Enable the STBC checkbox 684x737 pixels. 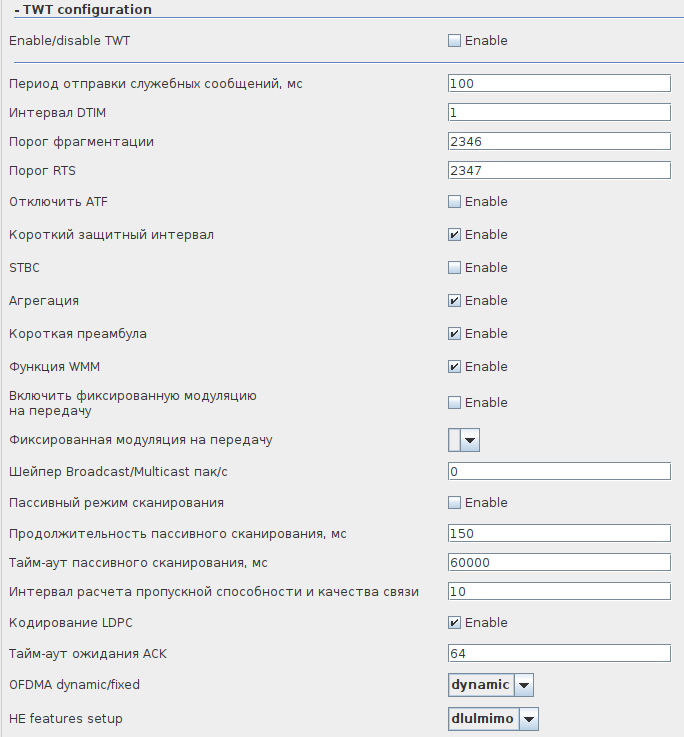(x=455, y=268)
